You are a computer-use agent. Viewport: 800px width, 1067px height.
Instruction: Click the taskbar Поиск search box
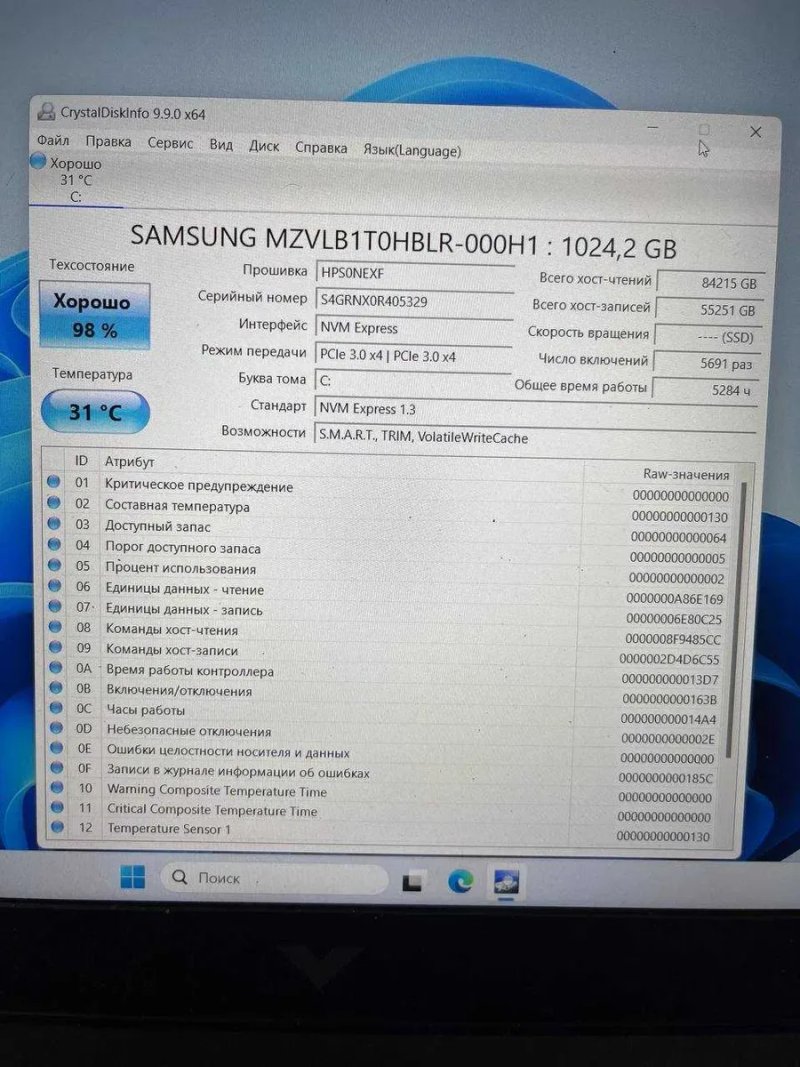pos(274,878)
